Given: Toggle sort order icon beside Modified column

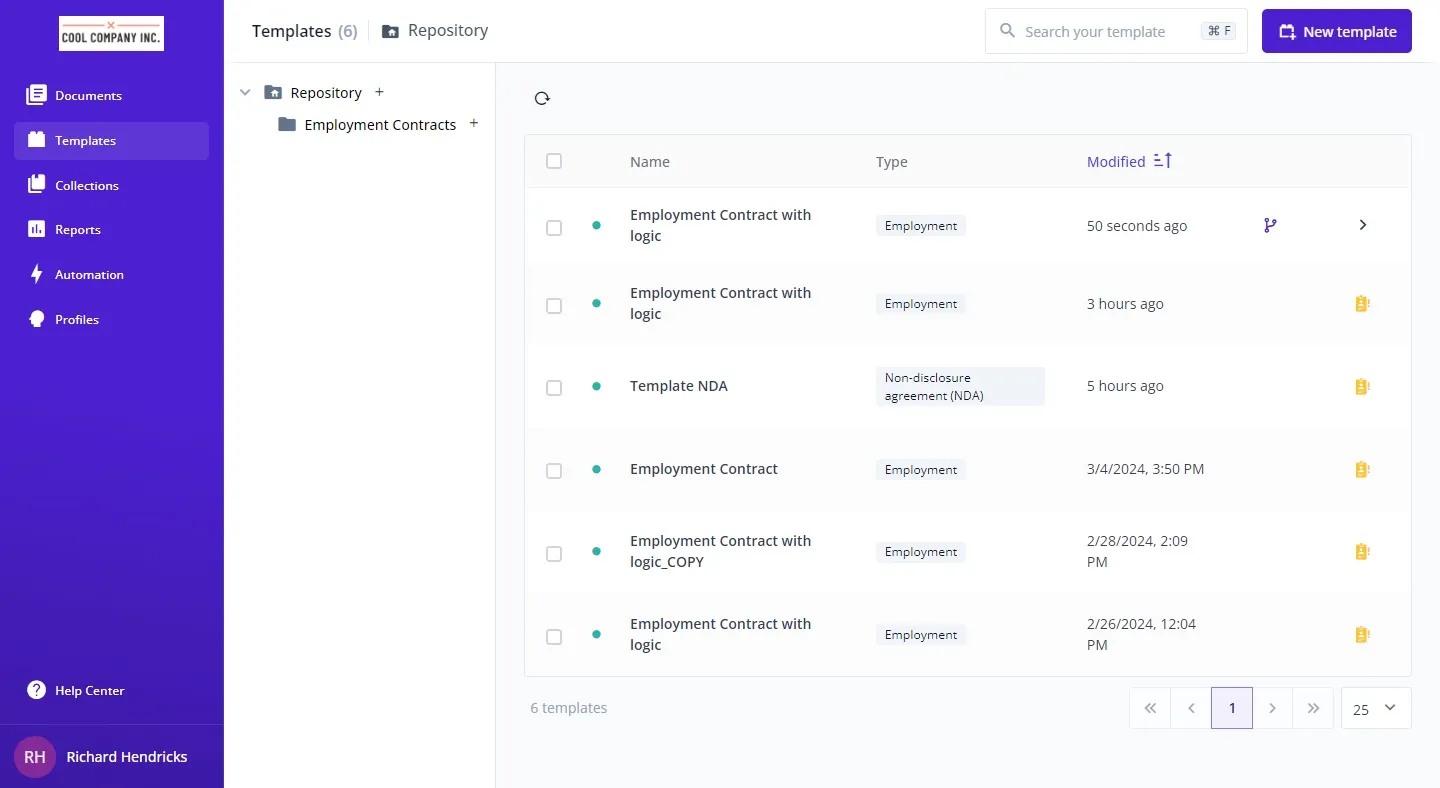Looking at the screenshot, I should tap(1162, 161).
